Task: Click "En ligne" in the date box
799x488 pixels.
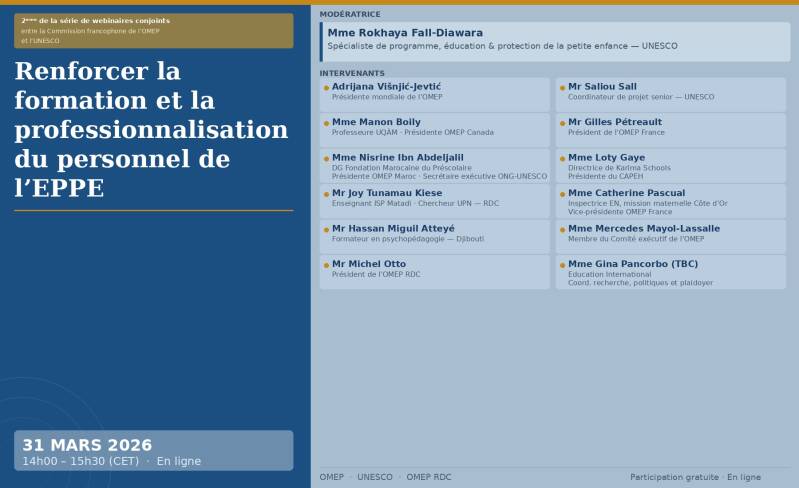Action: (178, 461)
